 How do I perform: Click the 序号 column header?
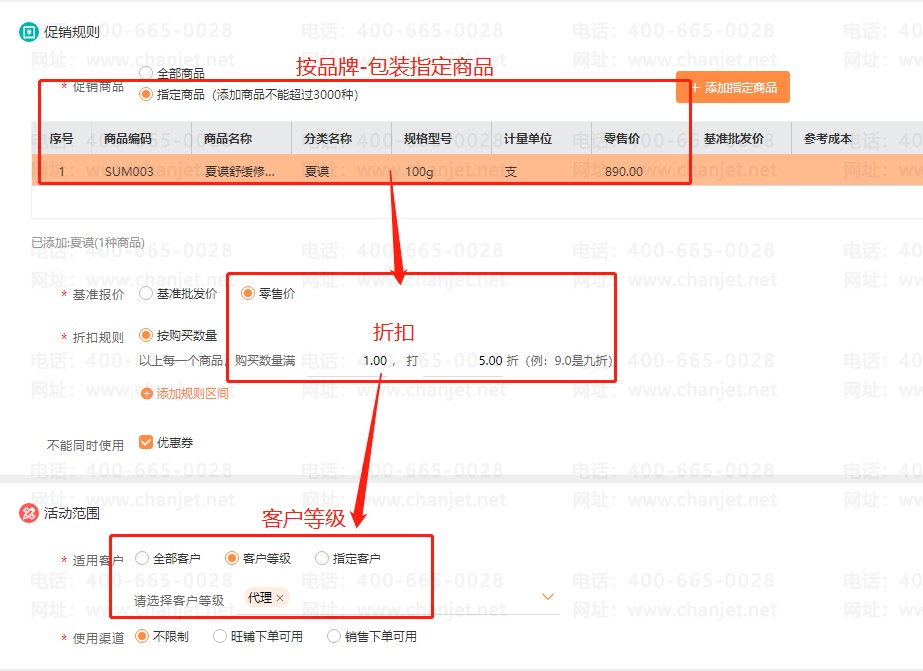tap(61, 139)
